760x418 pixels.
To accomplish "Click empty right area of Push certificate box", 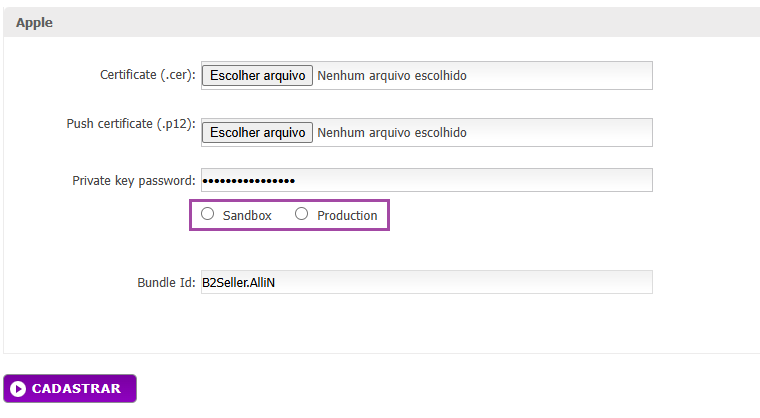I will pyautogui.click(x=570, y=132).
